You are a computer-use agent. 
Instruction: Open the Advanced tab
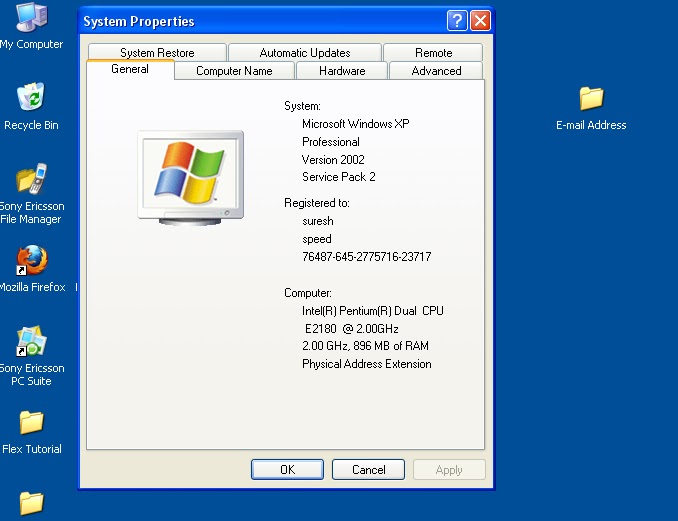pos(436,71)
